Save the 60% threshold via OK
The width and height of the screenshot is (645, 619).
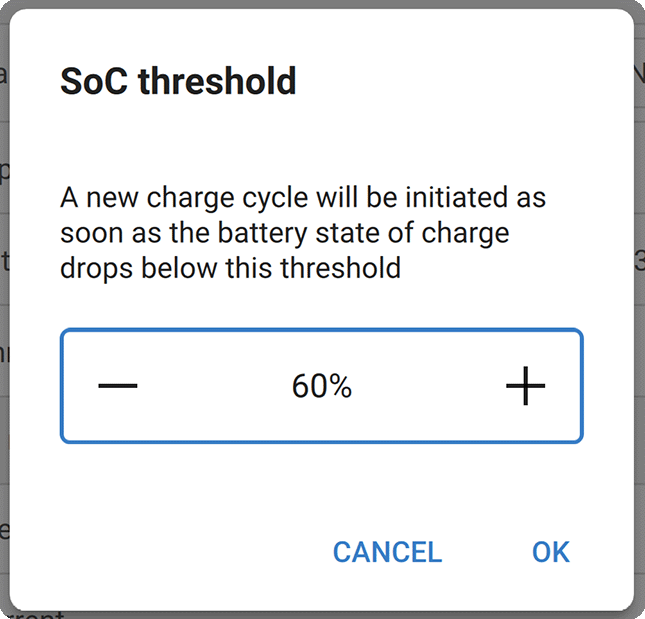coord(550,552)
